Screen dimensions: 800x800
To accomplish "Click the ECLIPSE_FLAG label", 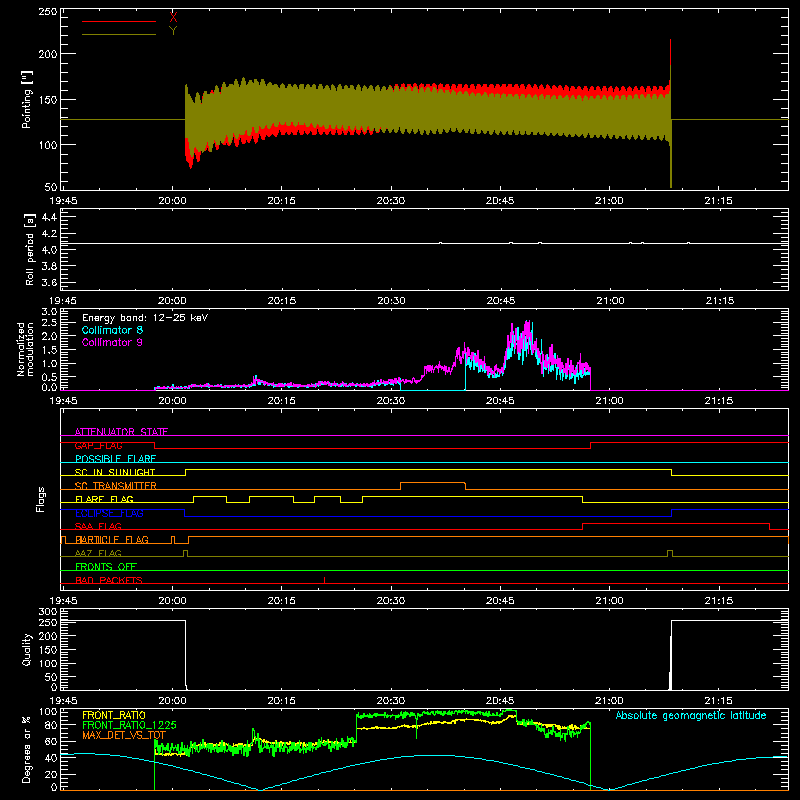I will pos(109,513).
